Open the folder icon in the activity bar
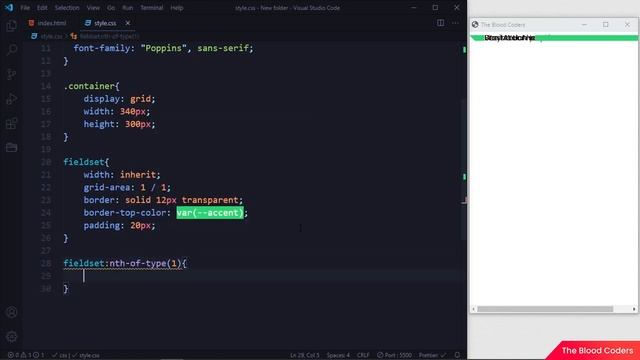 (x=11, y=147)
